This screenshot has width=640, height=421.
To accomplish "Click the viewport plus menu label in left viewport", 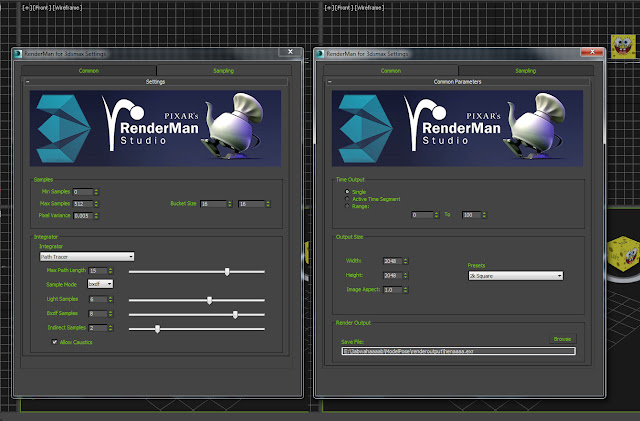I will point(27,7).
